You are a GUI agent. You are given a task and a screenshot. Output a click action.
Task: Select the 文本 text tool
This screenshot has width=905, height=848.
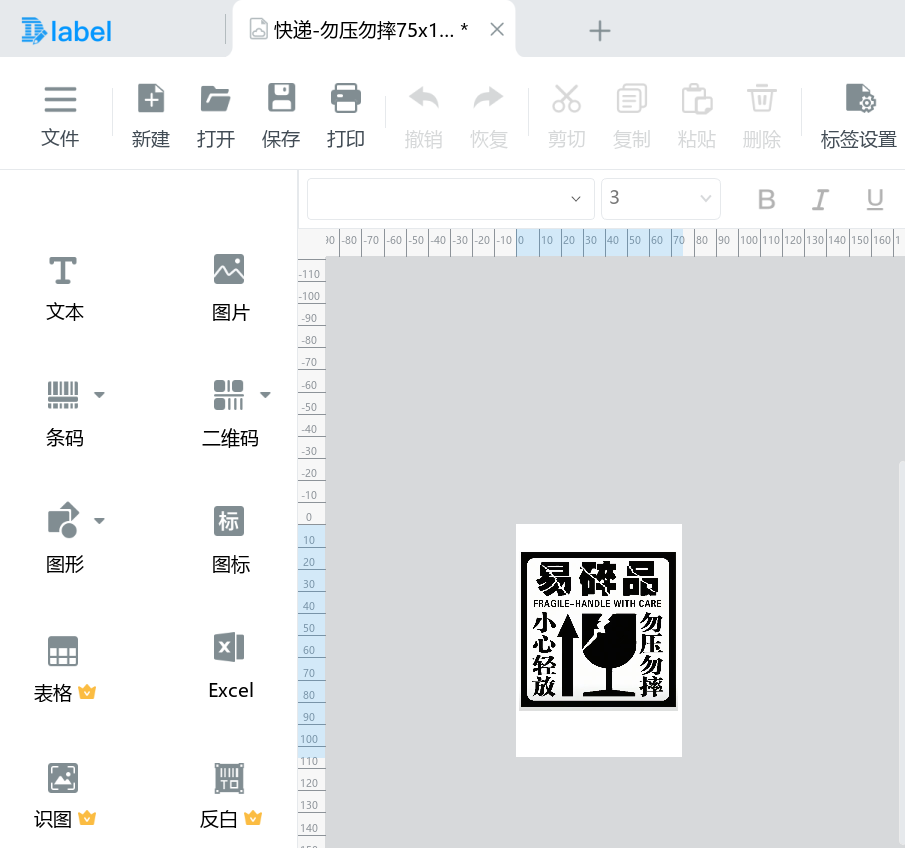63,287
